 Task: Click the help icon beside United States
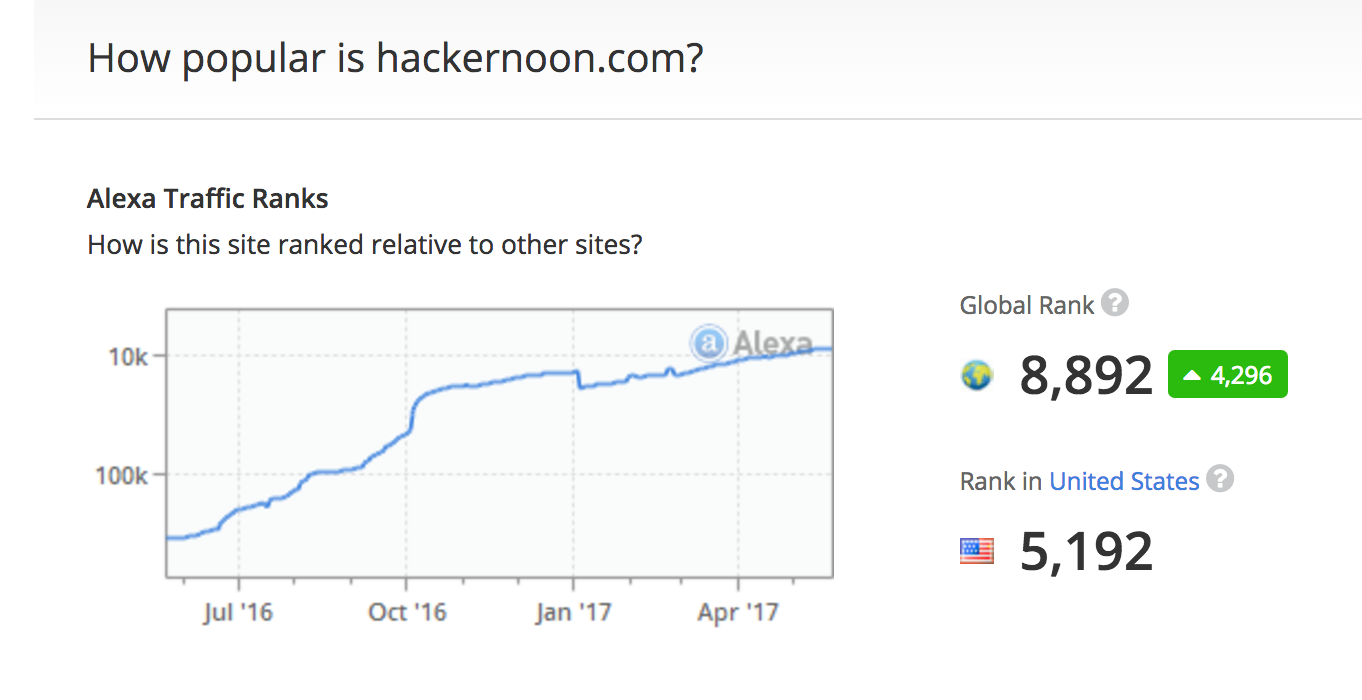tap(1220, 479)
